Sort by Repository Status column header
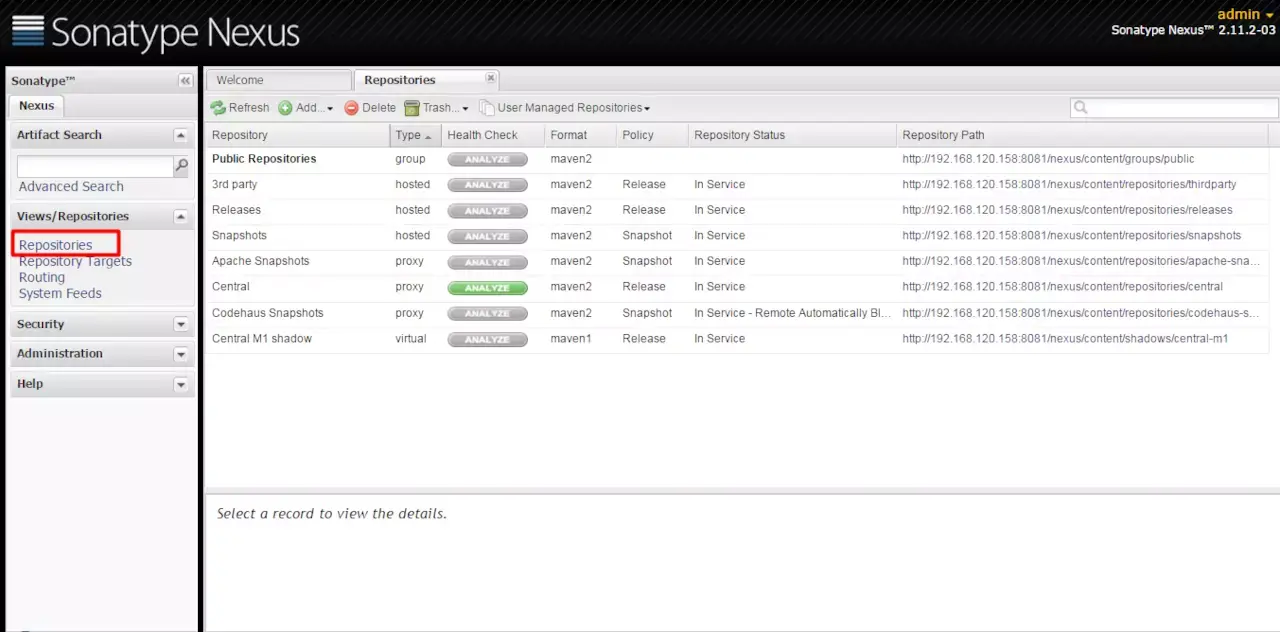 (x=792, y=135)
